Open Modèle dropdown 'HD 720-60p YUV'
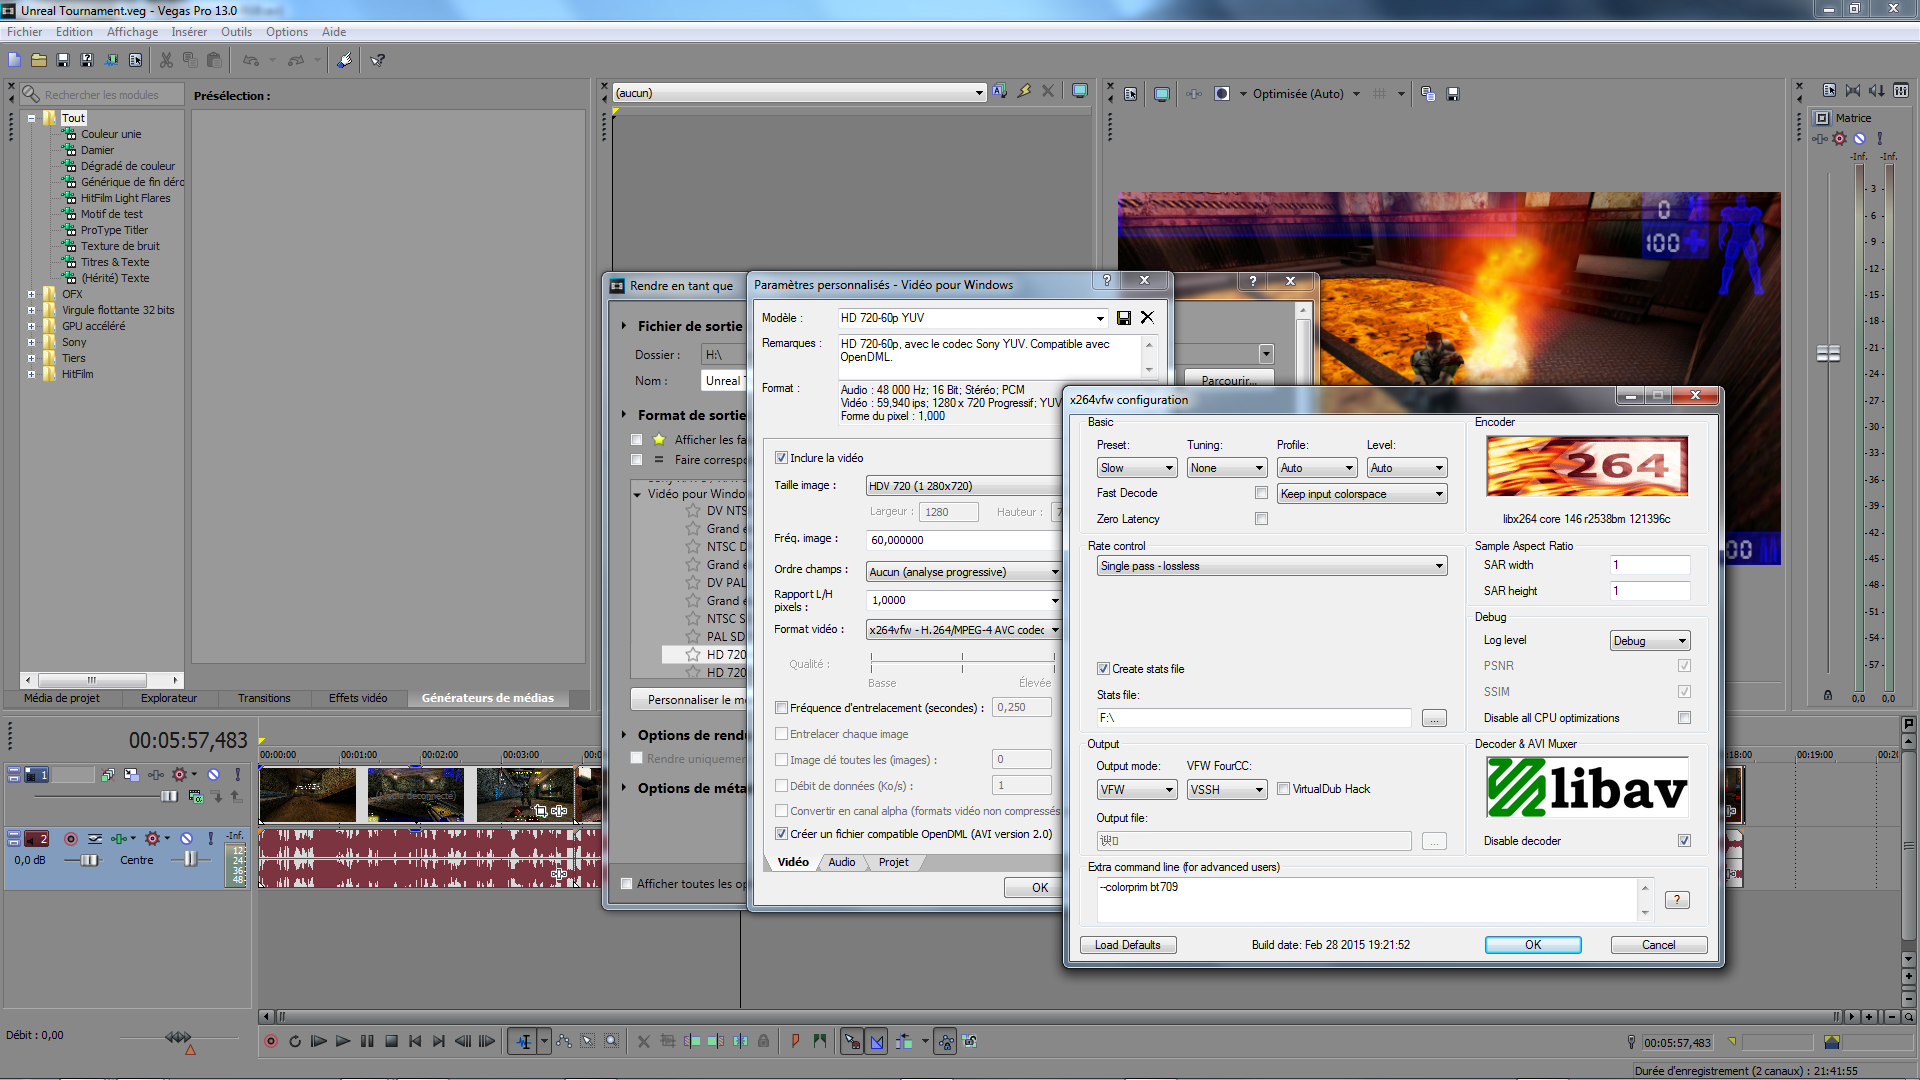 tap(972, 318)
